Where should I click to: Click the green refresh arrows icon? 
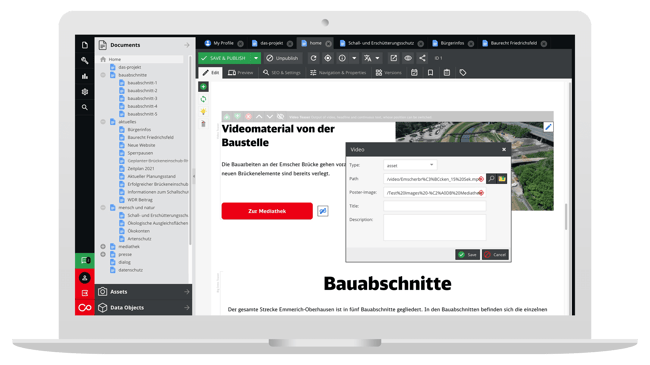[x=203, y=99]
